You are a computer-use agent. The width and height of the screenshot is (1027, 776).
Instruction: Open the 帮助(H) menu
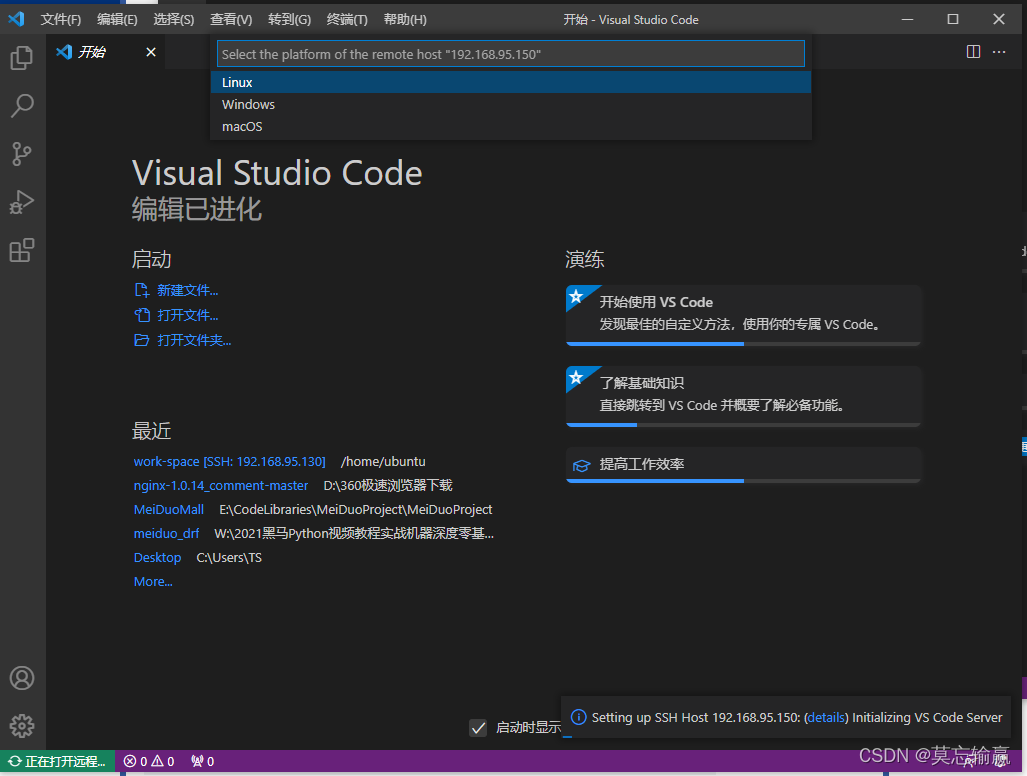click(405, 20)
